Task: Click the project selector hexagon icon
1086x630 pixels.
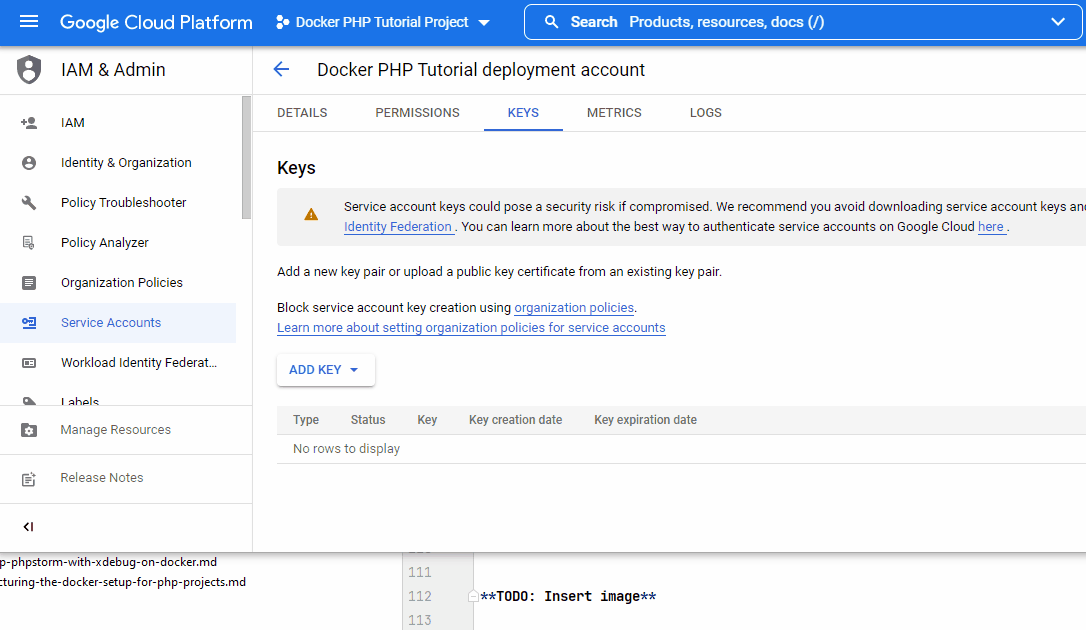Action: point(282,22)
